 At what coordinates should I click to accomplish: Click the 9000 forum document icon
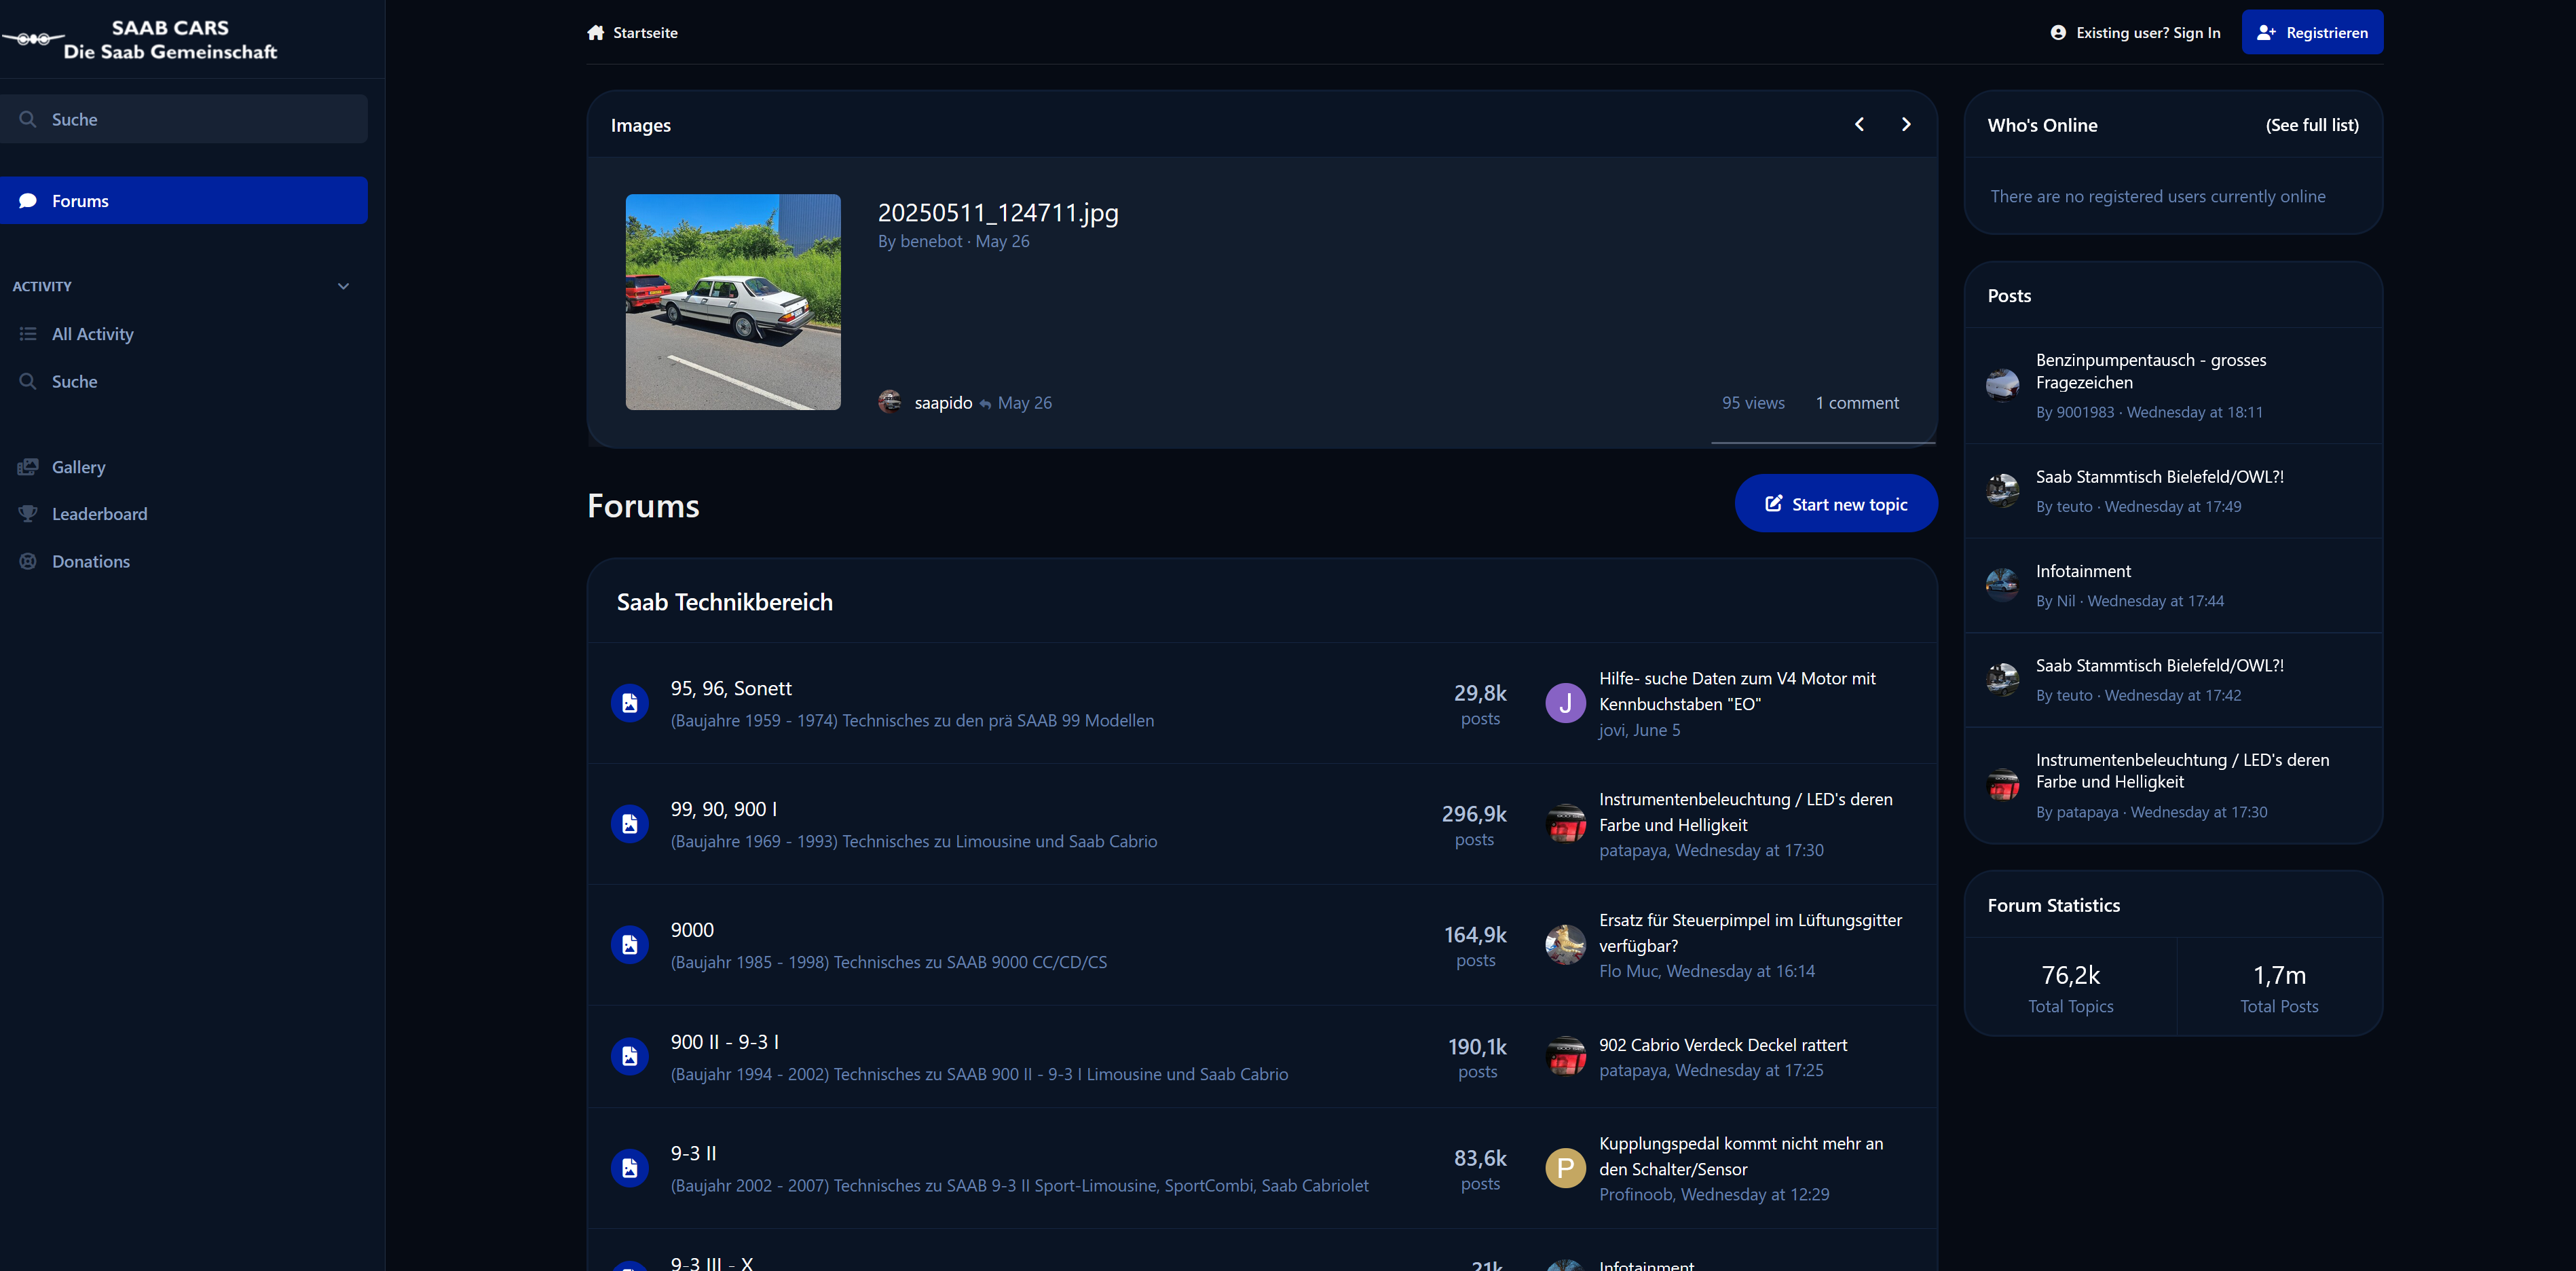coord(630,945)
